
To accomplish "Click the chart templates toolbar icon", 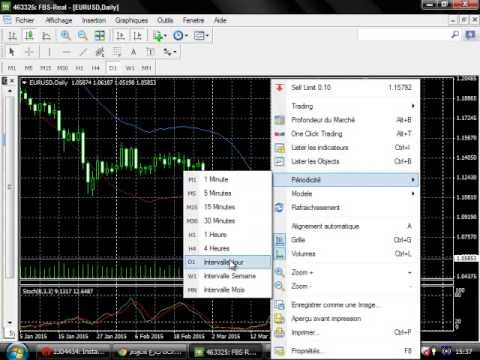I will (x=199, y=35).
